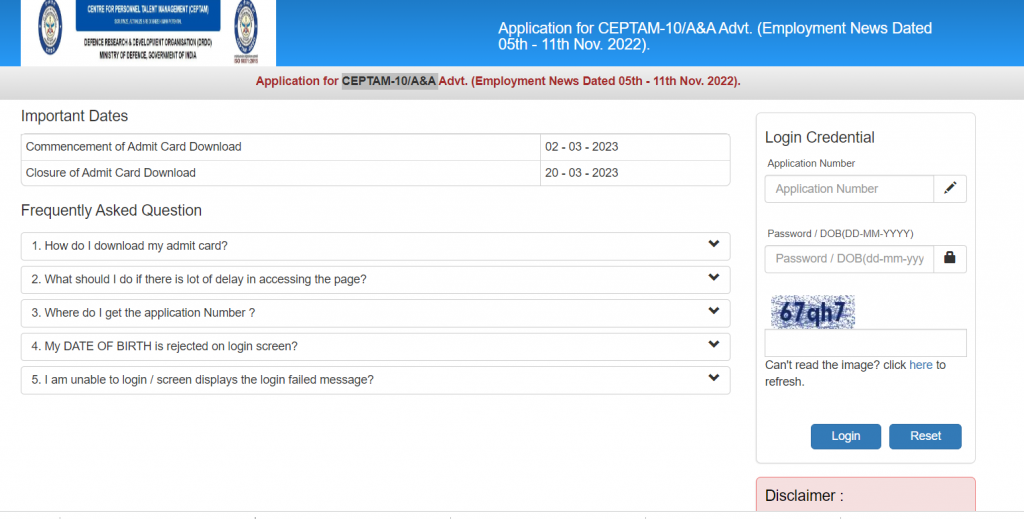The height and width of the screenshot is (519, 1024).
Task: Click the 'Password / DOB(DD-MM-YYYY)' label
Action: coord(840,234)
